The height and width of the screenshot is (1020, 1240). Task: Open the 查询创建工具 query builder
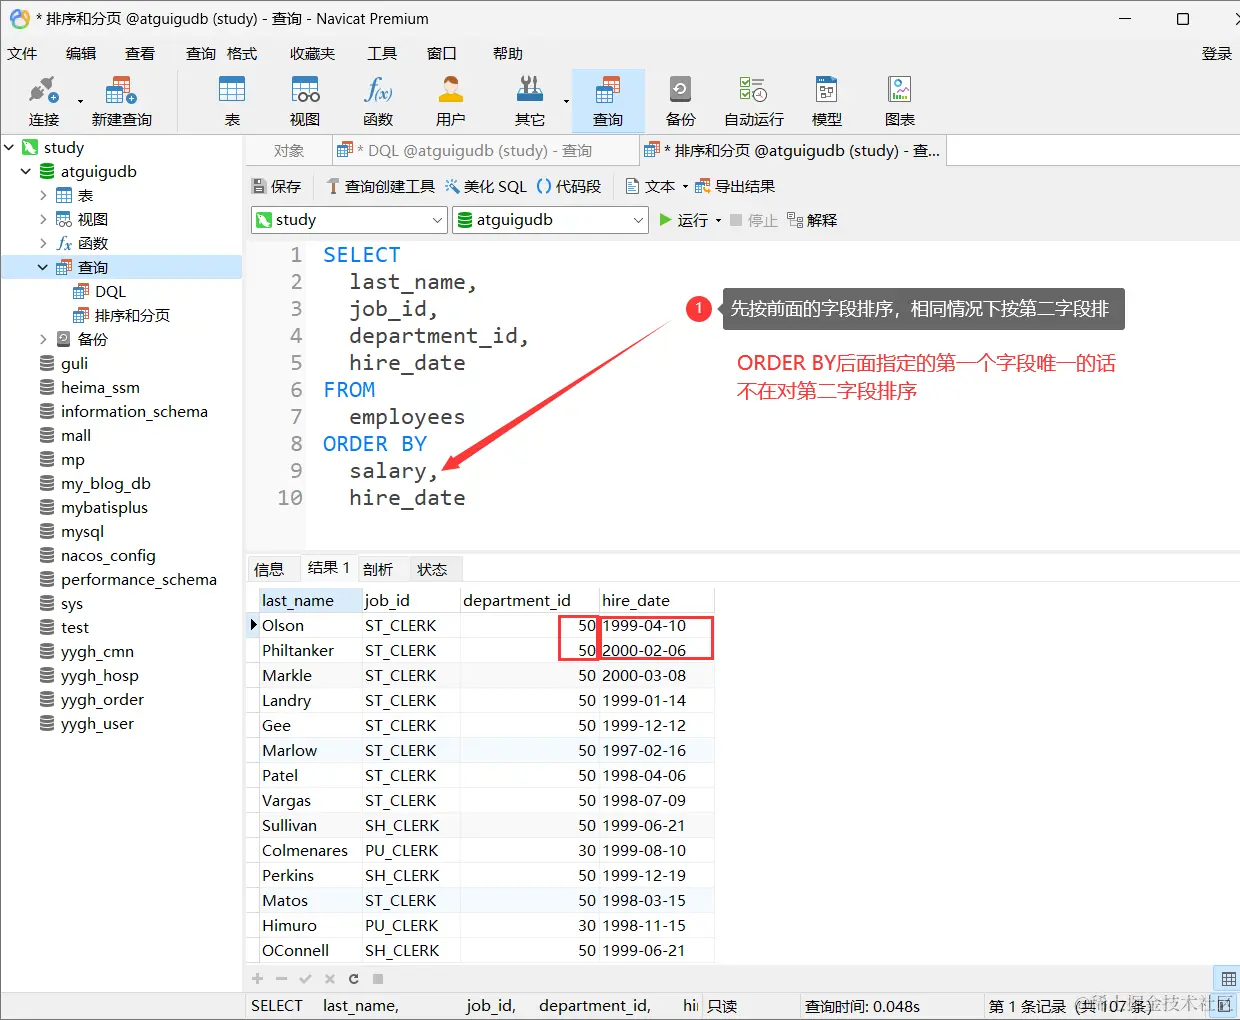coord(380,186)
